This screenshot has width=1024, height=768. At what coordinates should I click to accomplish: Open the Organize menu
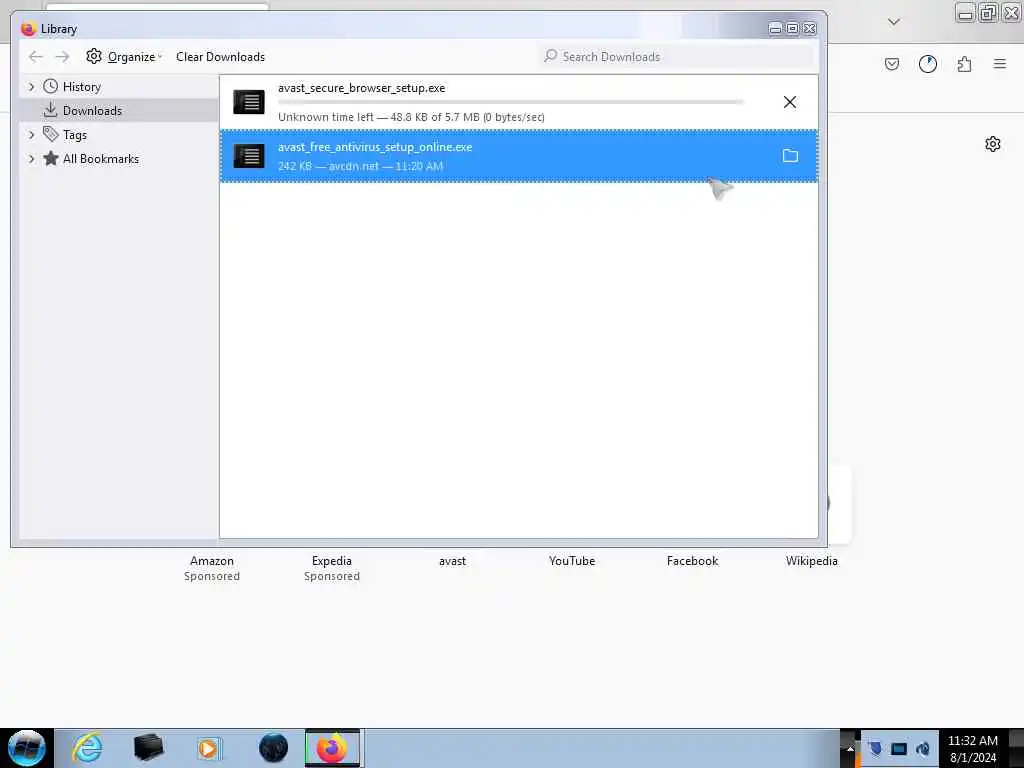[x=124, y=57]
